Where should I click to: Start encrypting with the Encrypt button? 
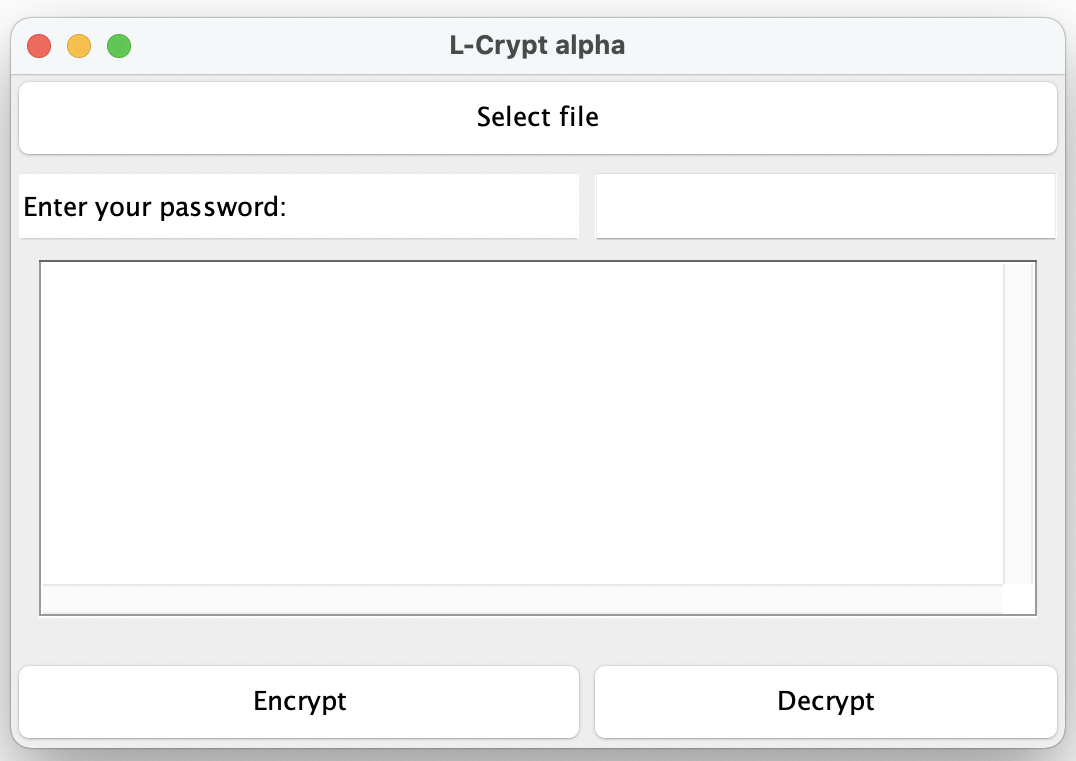[299, 701]
